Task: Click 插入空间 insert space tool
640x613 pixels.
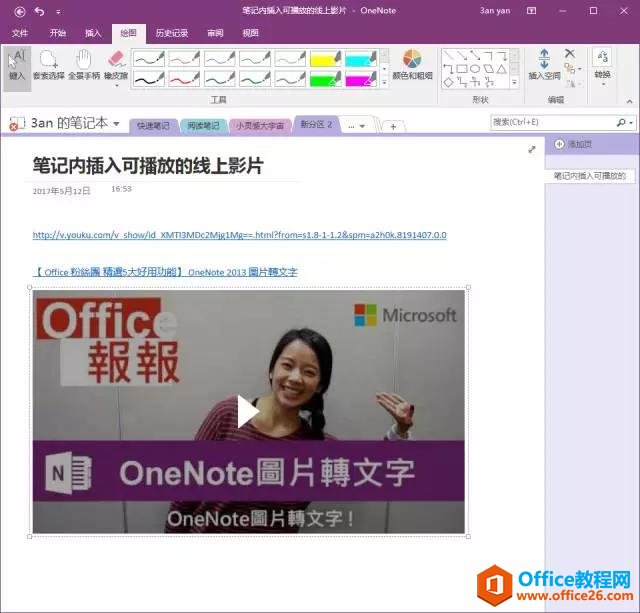Action: click(x=544, y=64)
